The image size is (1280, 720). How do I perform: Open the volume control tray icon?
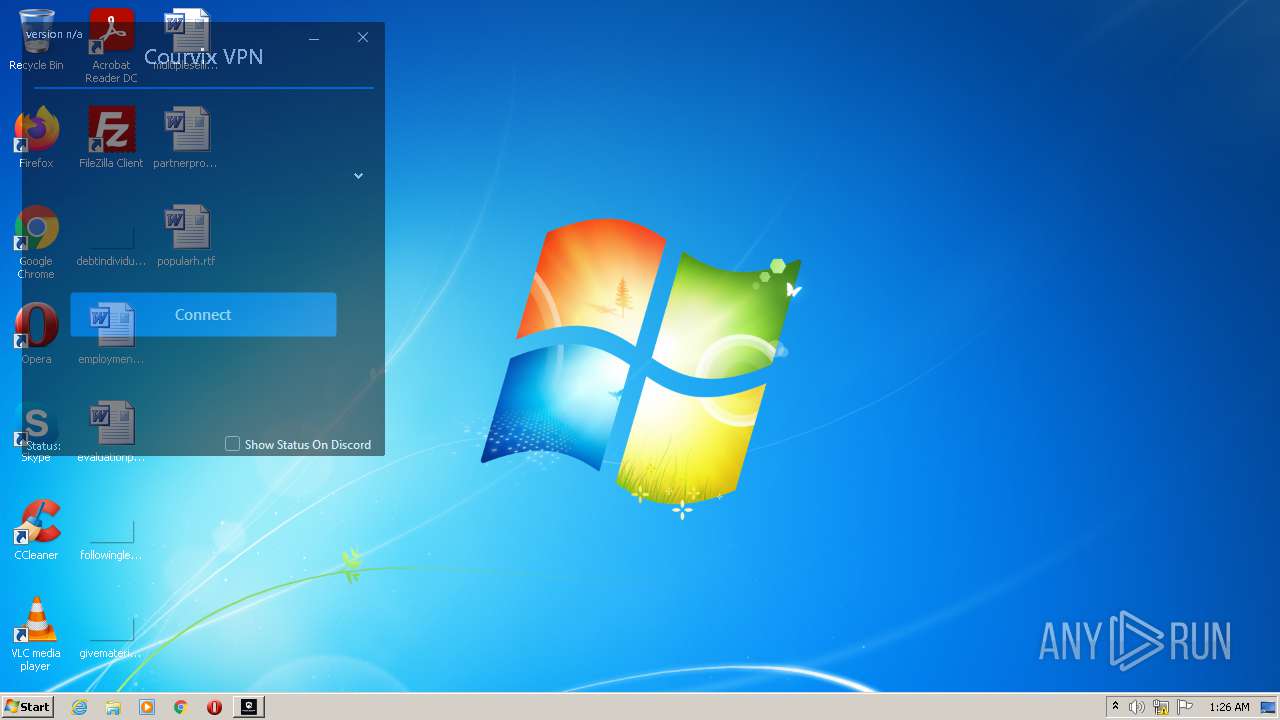click(1137, 707)
